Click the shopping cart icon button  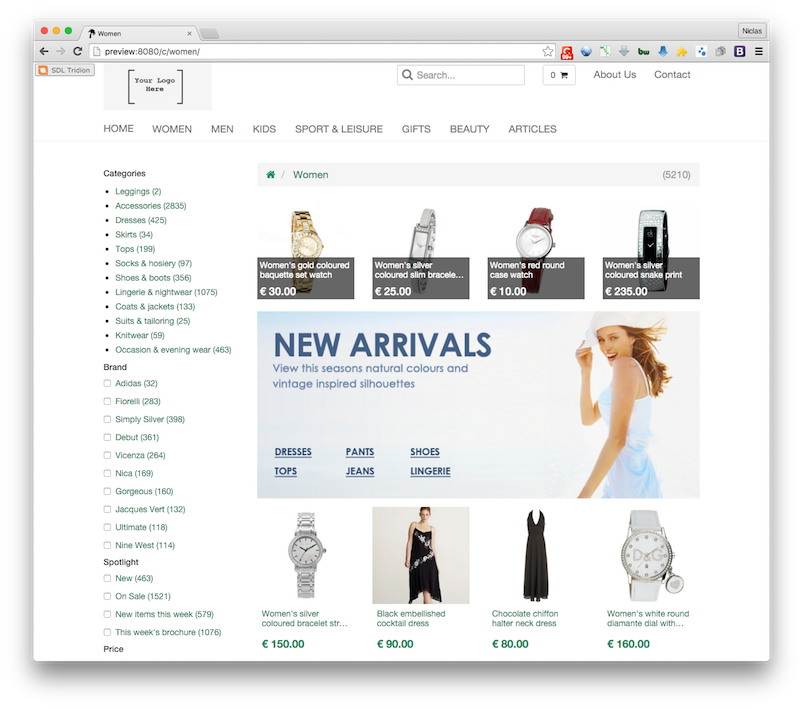pos(559,75)
